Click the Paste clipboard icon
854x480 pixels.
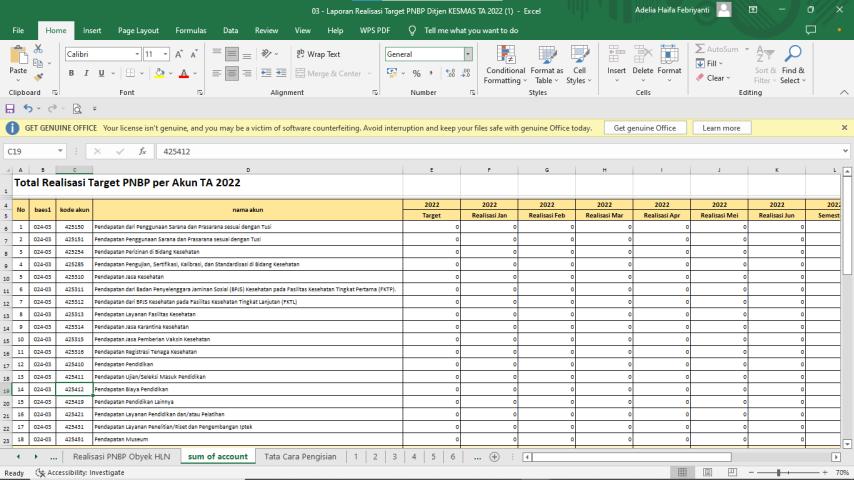[x=18, y=56]
